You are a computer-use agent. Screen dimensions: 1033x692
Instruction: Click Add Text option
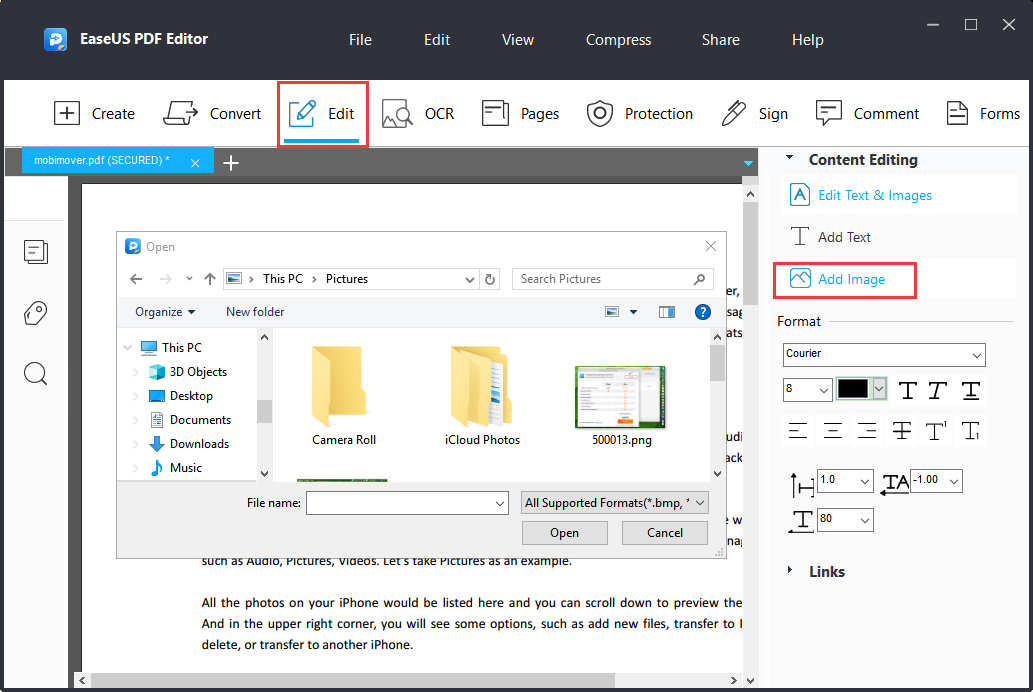click(831, 237)
